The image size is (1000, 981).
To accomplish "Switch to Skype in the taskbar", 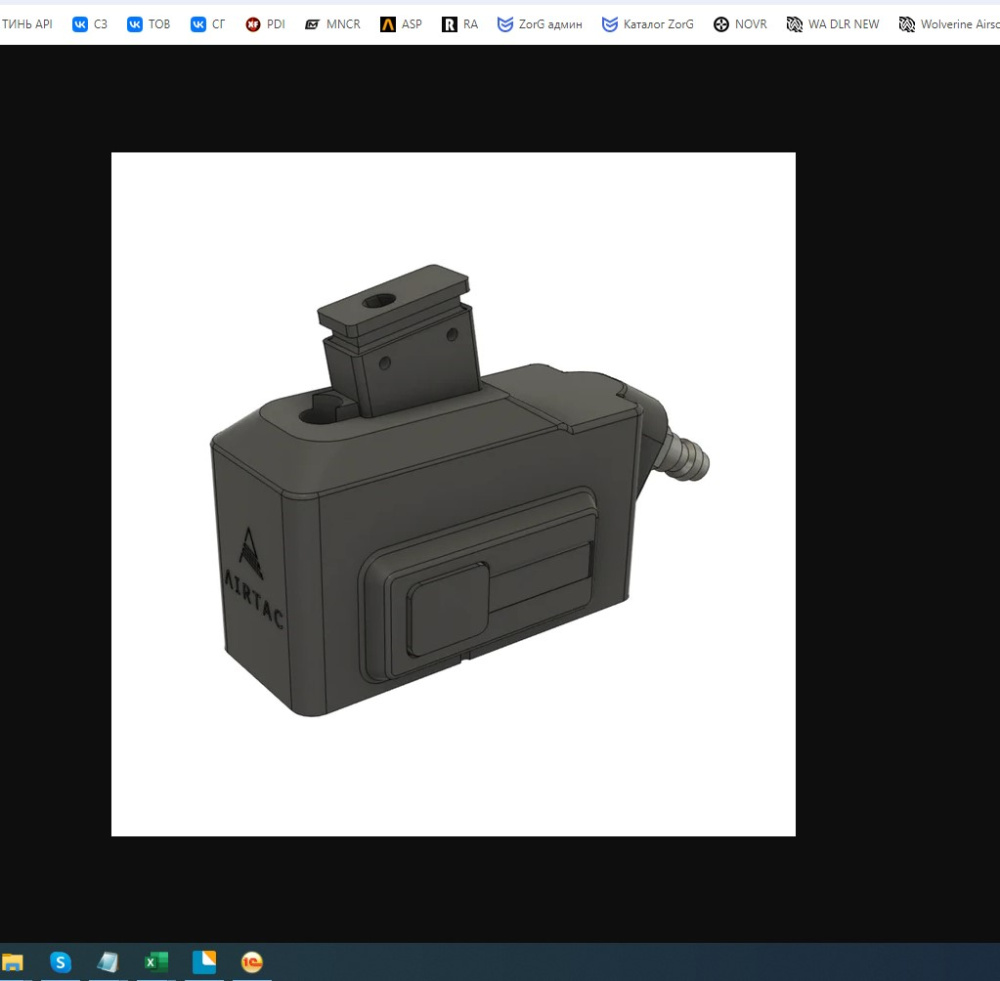I will point(61,962).
